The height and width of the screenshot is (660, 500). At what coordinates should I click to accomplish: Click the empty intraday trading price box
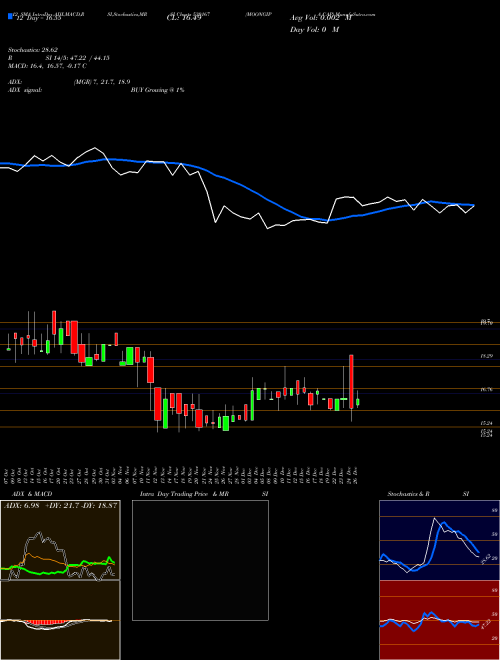[x=200, y=560]
